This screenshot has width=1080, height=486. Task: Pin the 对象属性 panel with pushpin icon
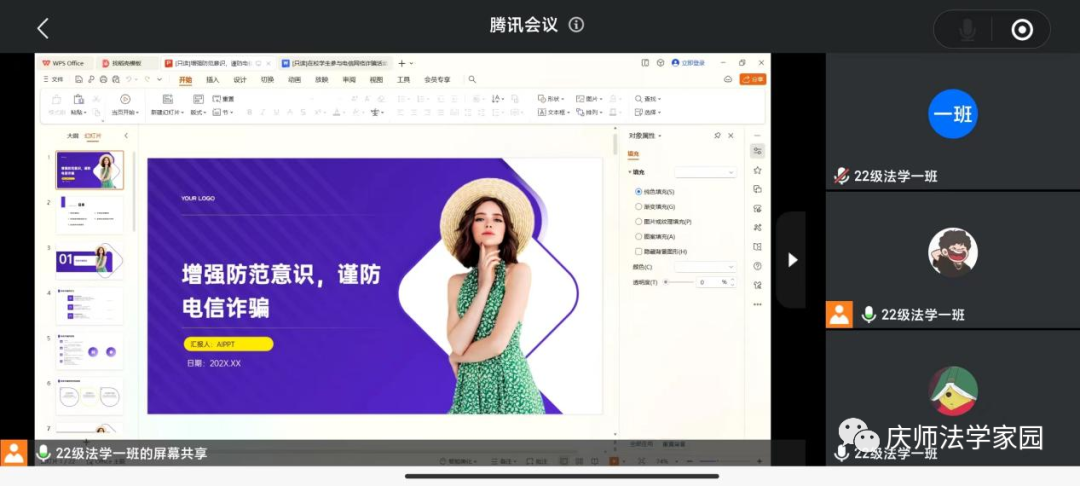pyautogui.click(x=717, y=135)
